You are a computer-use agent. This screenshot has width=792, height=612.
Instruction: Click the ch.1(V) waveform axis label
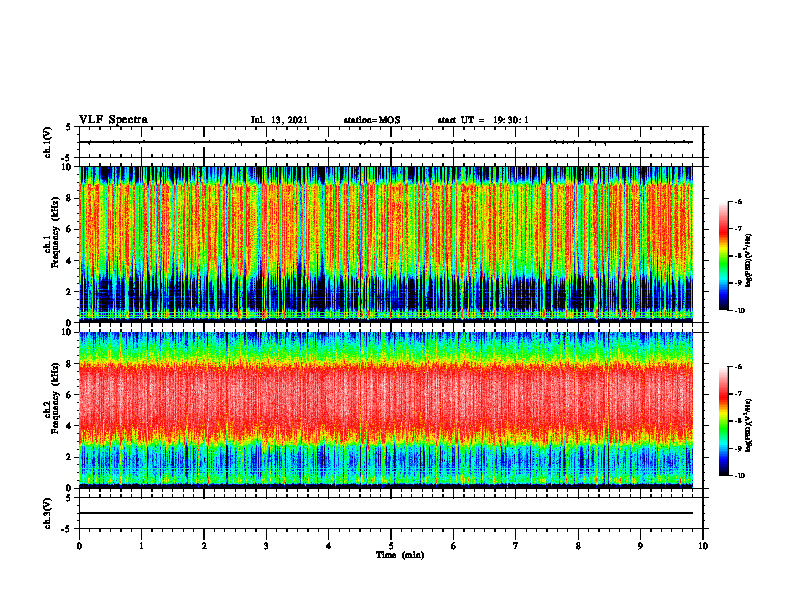tap(48, 142)
